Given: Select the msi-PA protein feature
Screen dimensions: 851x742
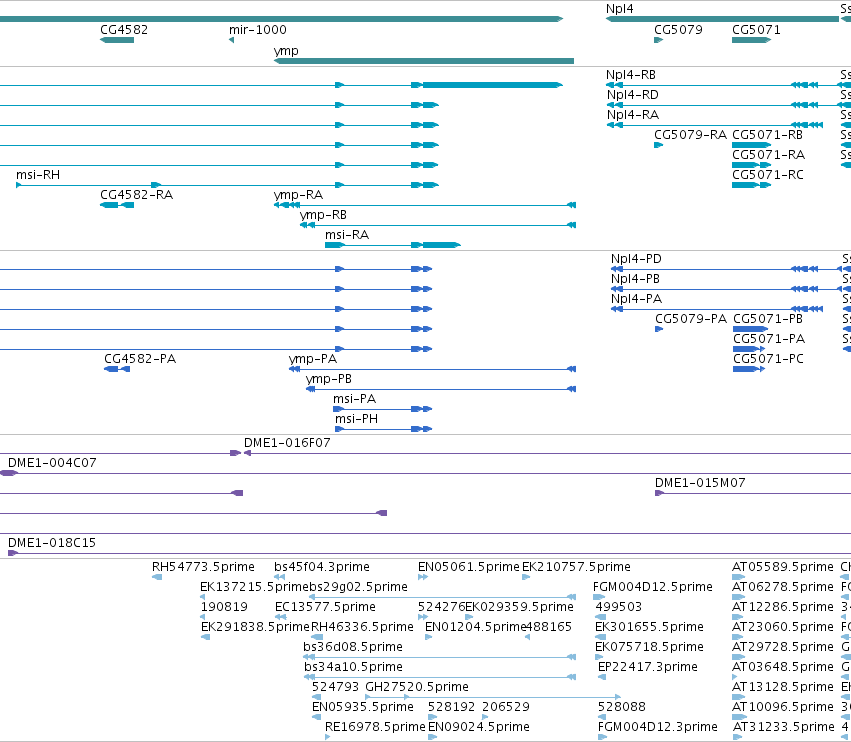Looking at the screenshot, I should point(383,409).
